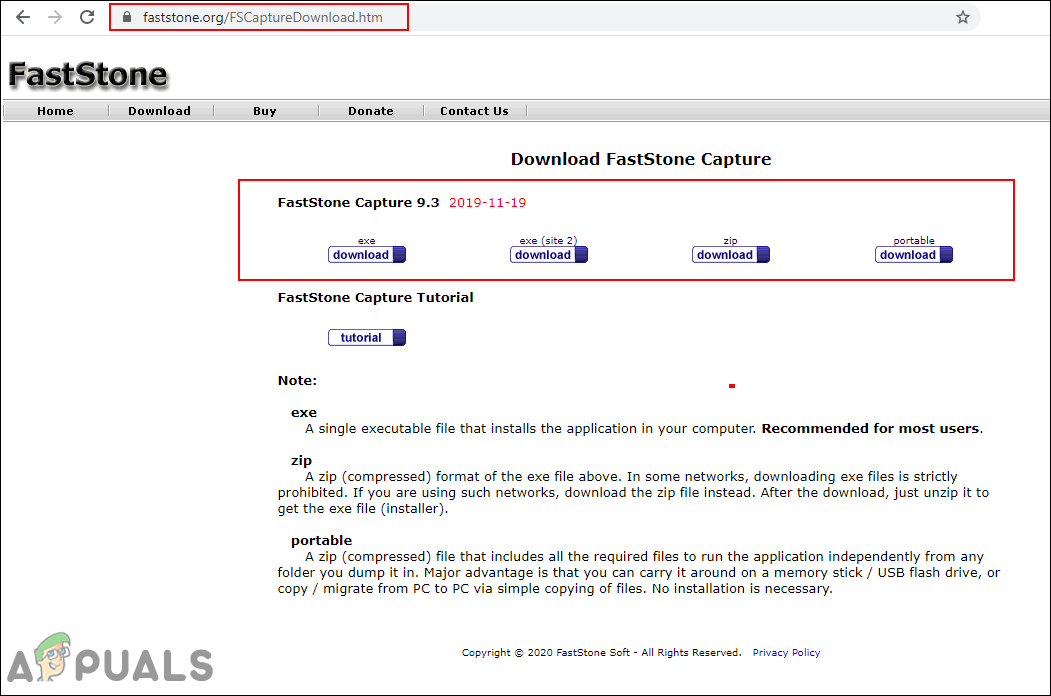Image resolution: width=1051 pixels, height=696 pixels.
Task: Click the faststone.org address bar URL
Action: [x=263, y=17]
